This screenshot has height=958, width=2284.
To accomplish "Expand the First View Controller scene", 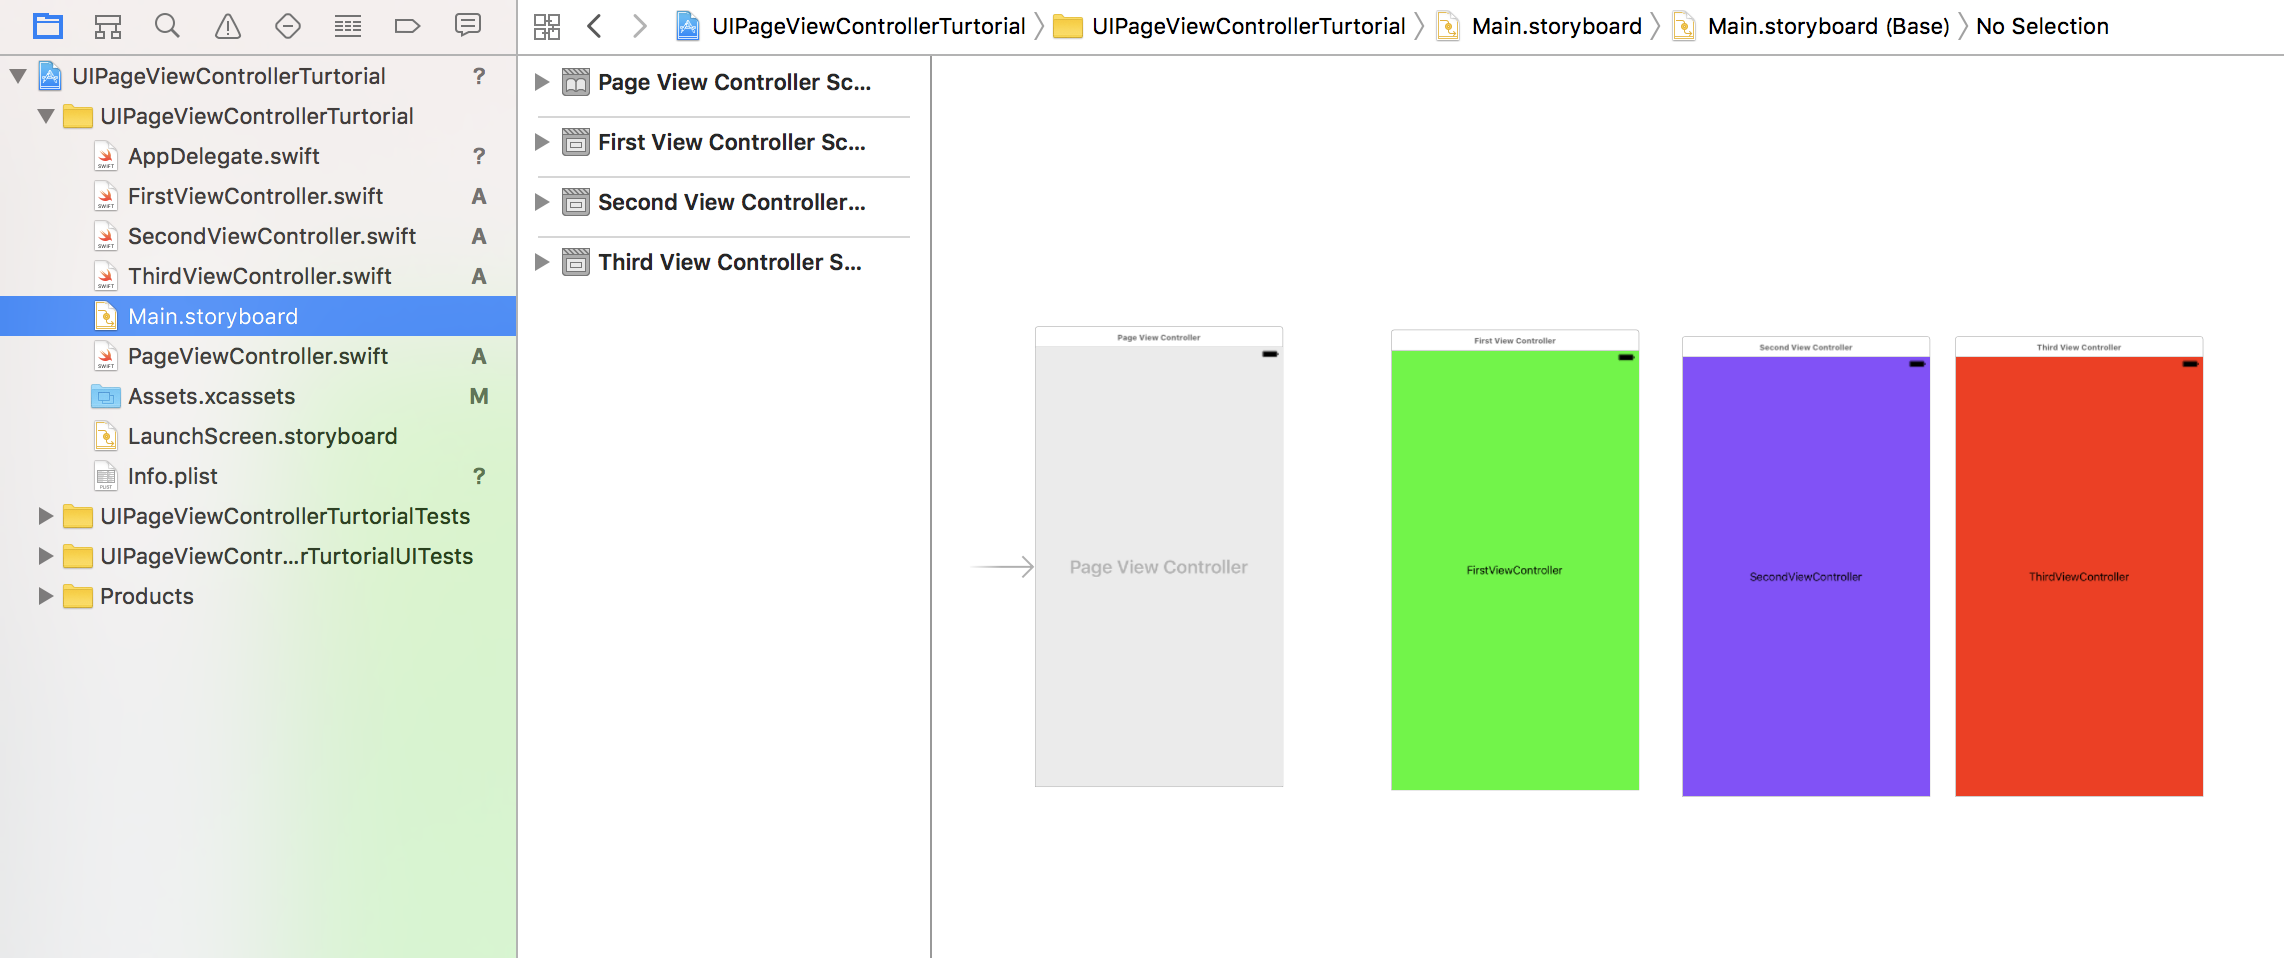I will pos(542,142).
